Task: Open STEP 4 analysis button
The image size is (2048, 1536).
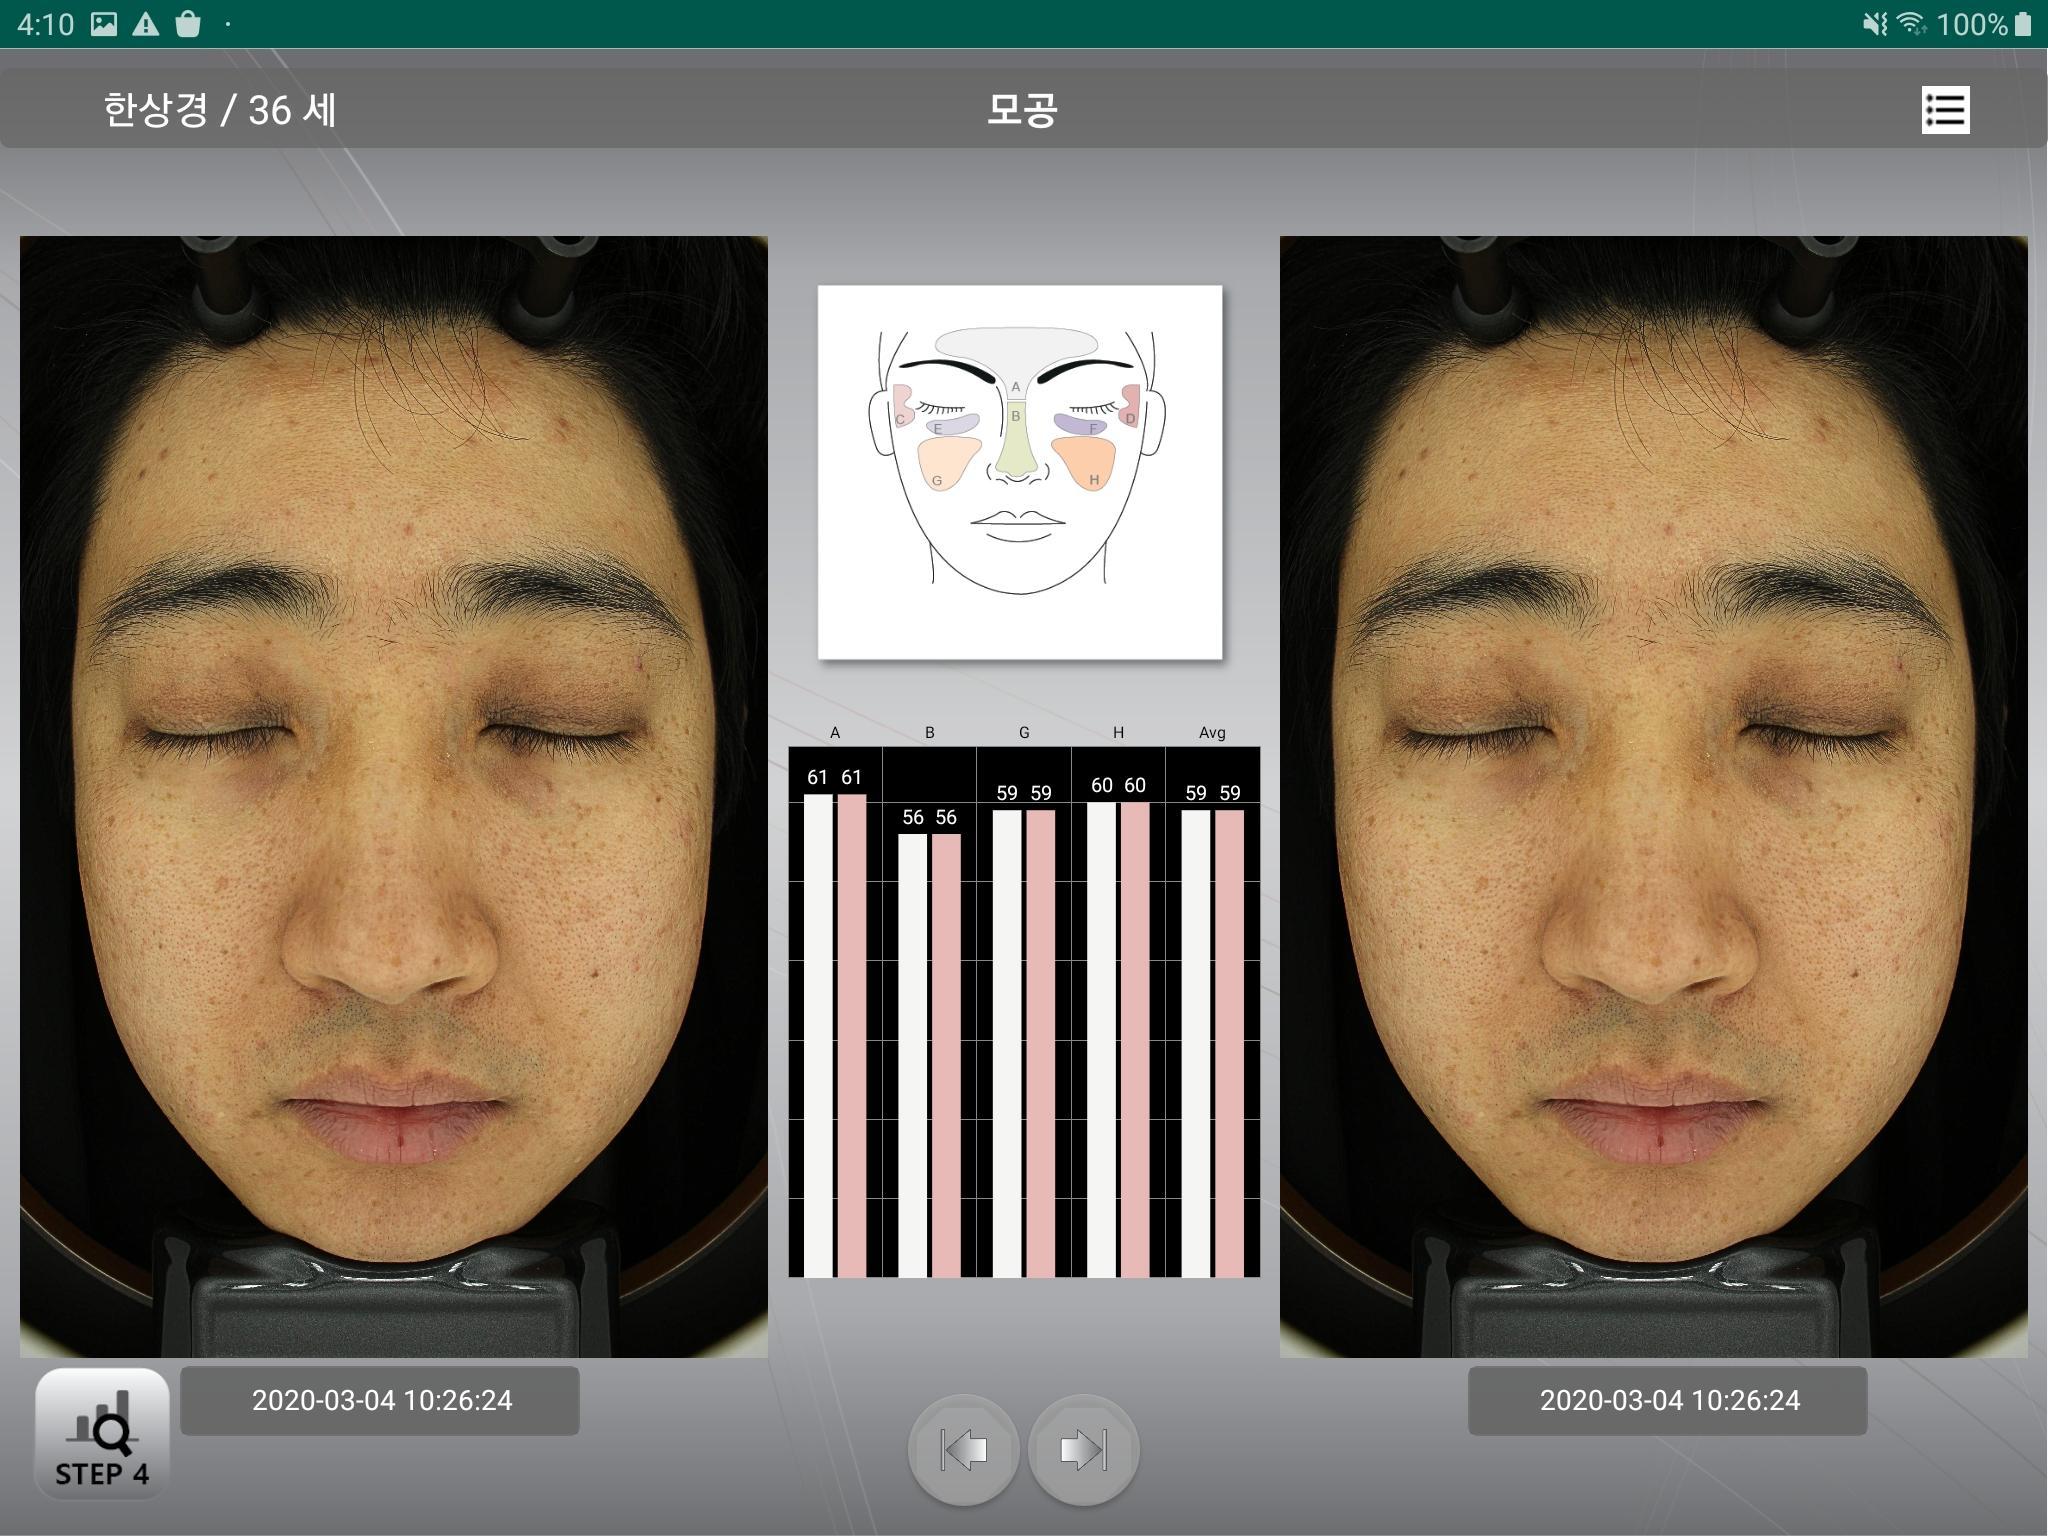Action: [102, 1434]
